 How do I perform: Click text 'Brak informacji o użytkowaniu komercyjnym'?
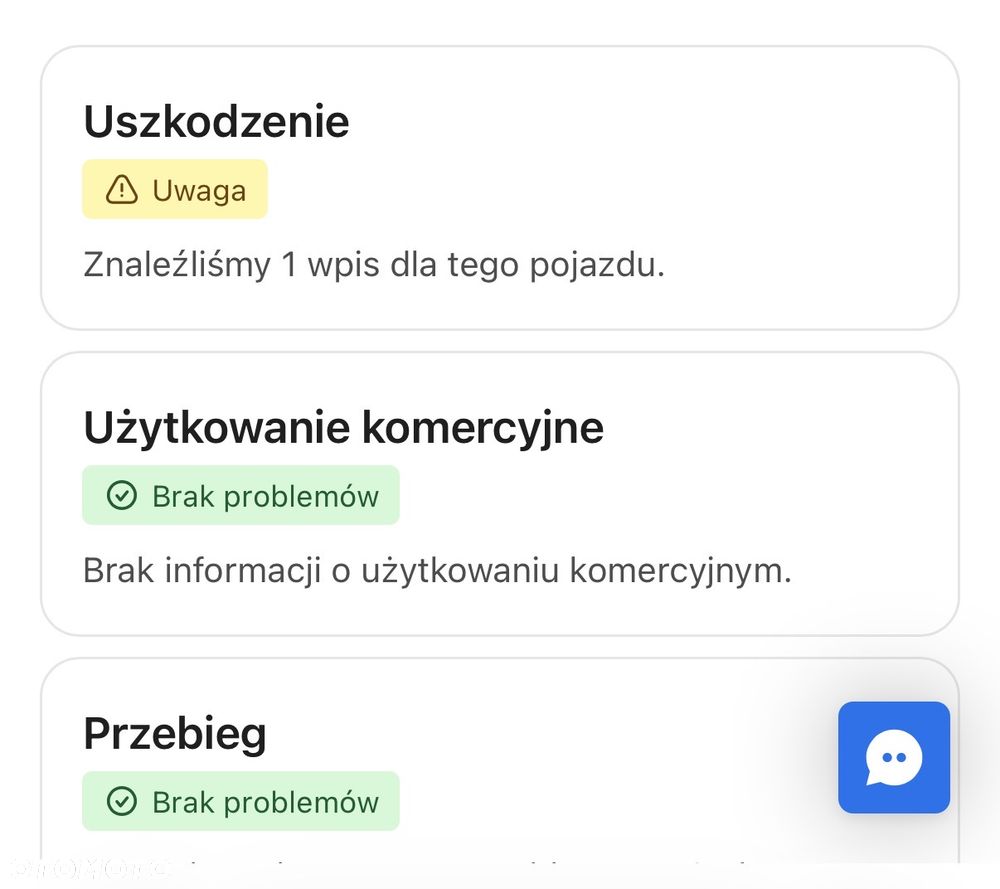pos(437,571)
